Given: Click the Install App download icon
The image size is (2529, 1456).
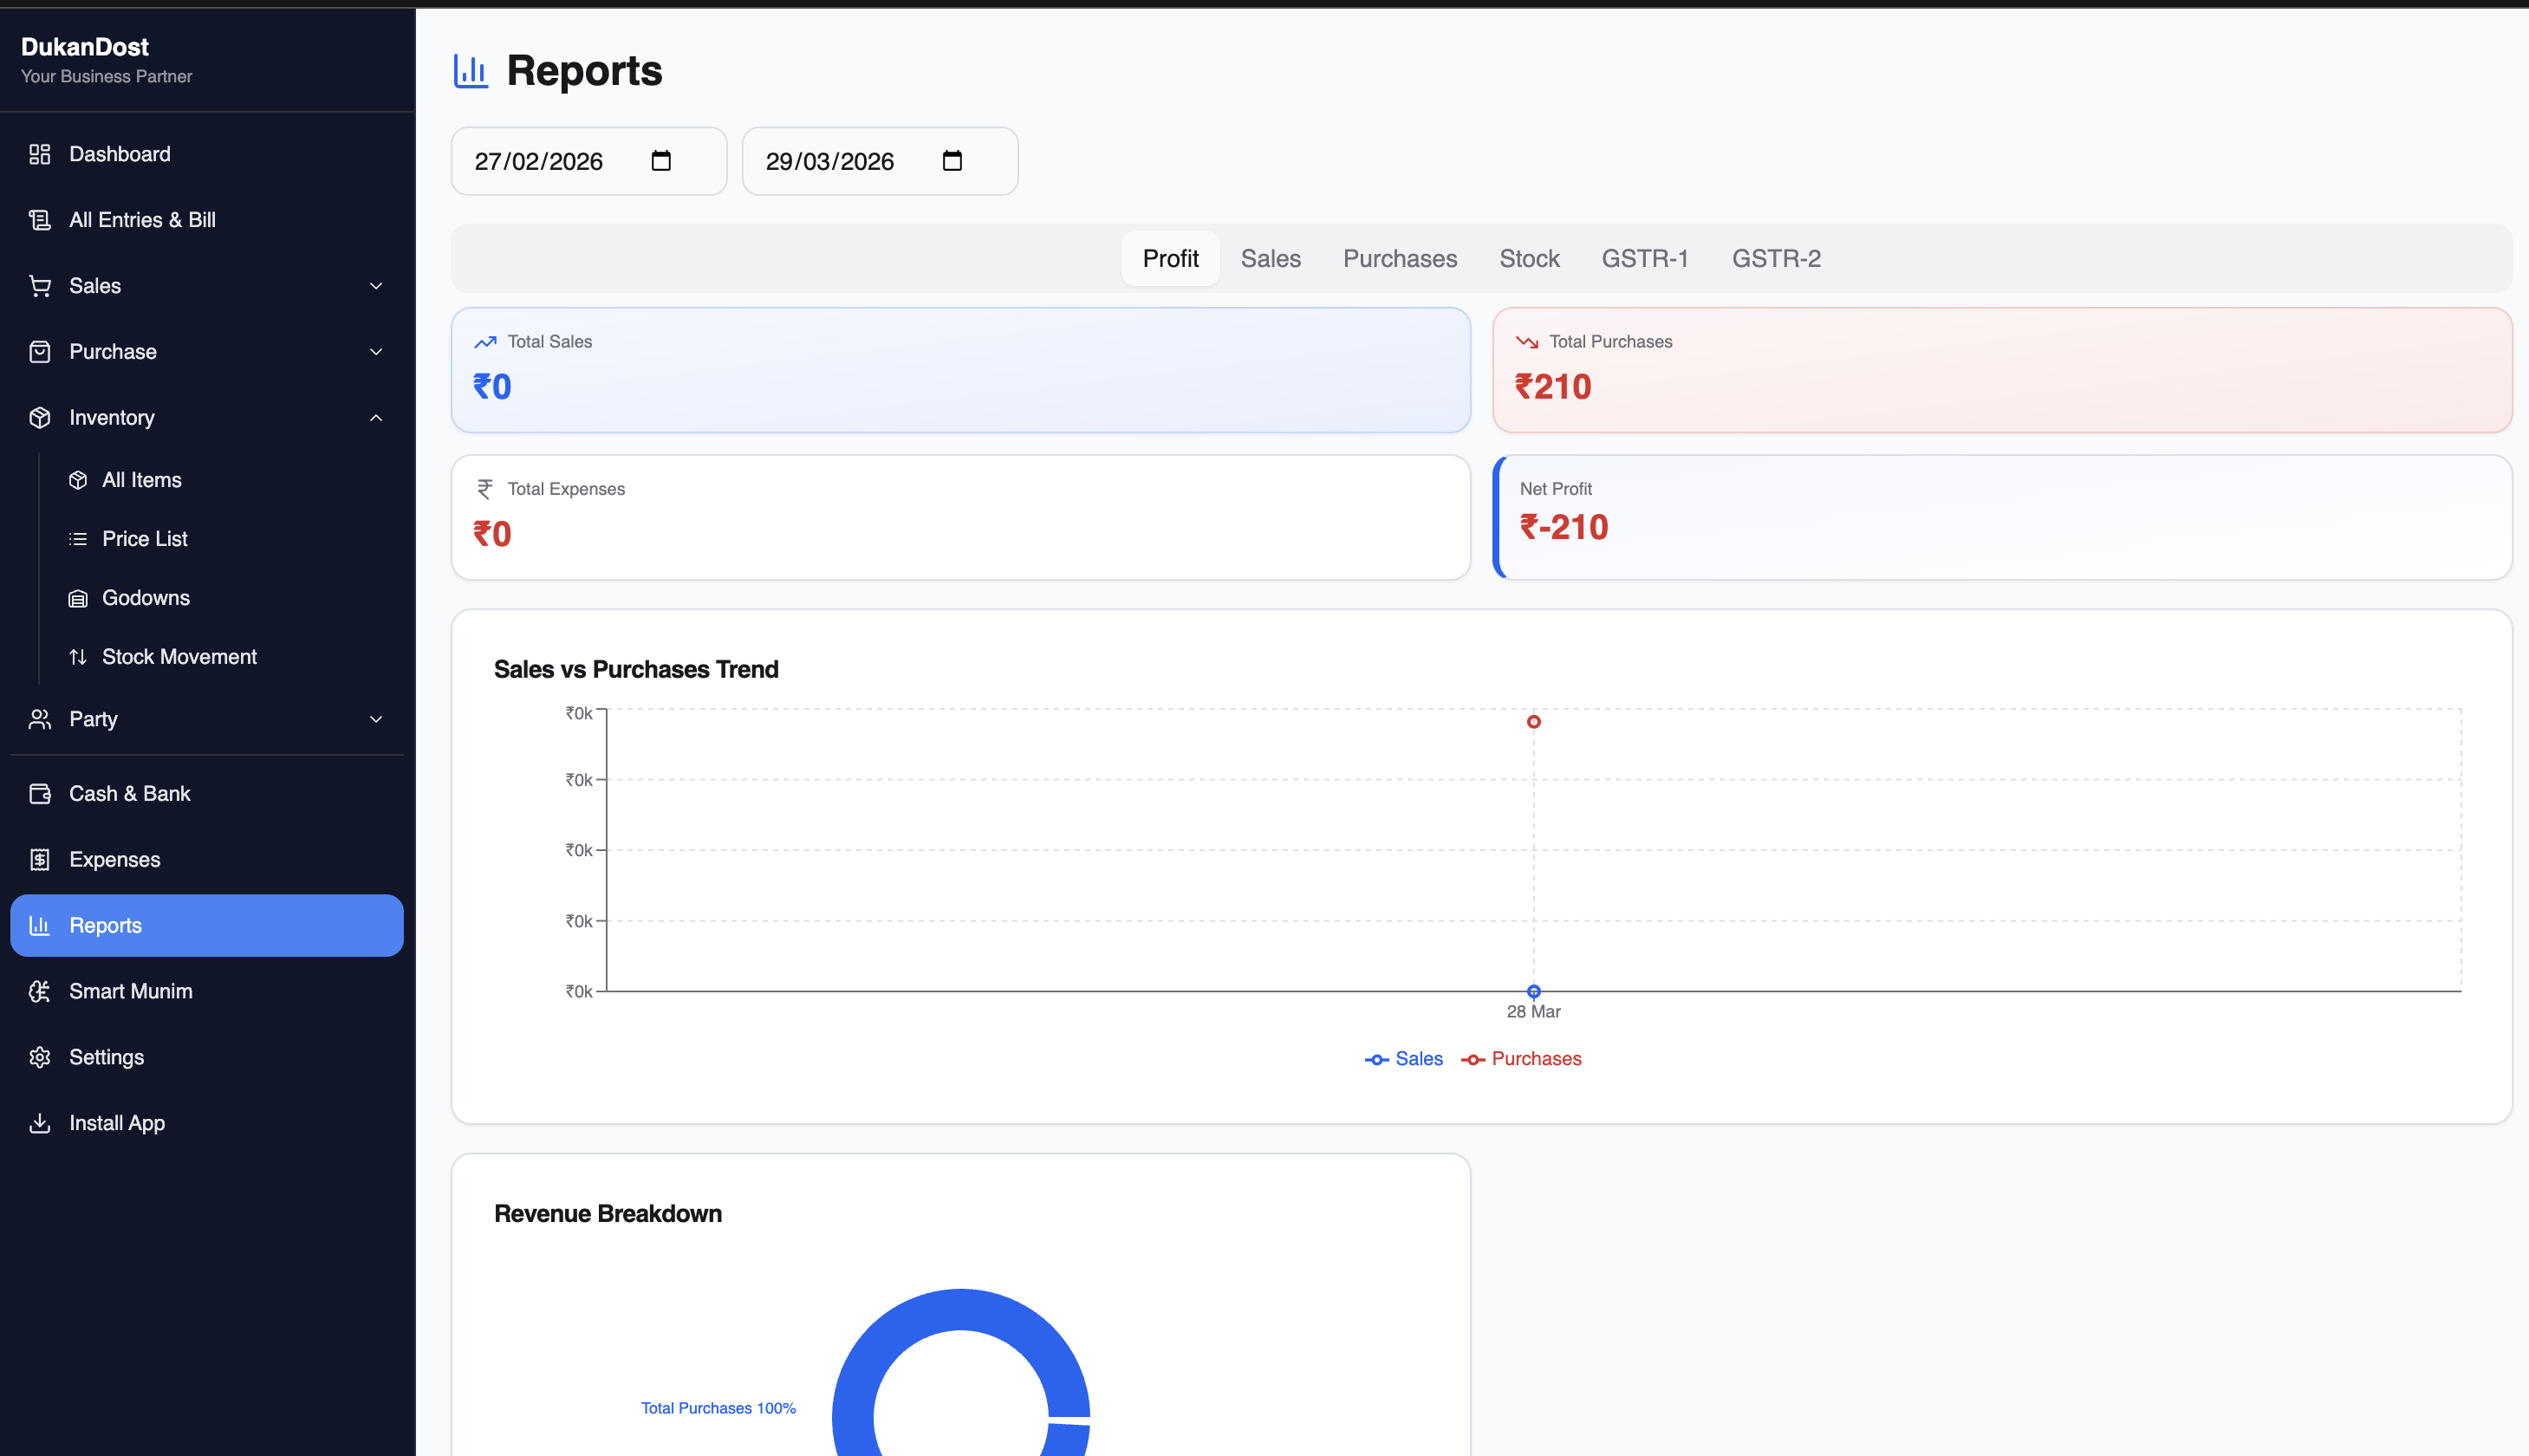Looking at the screenshot, I should point(40,1123).
